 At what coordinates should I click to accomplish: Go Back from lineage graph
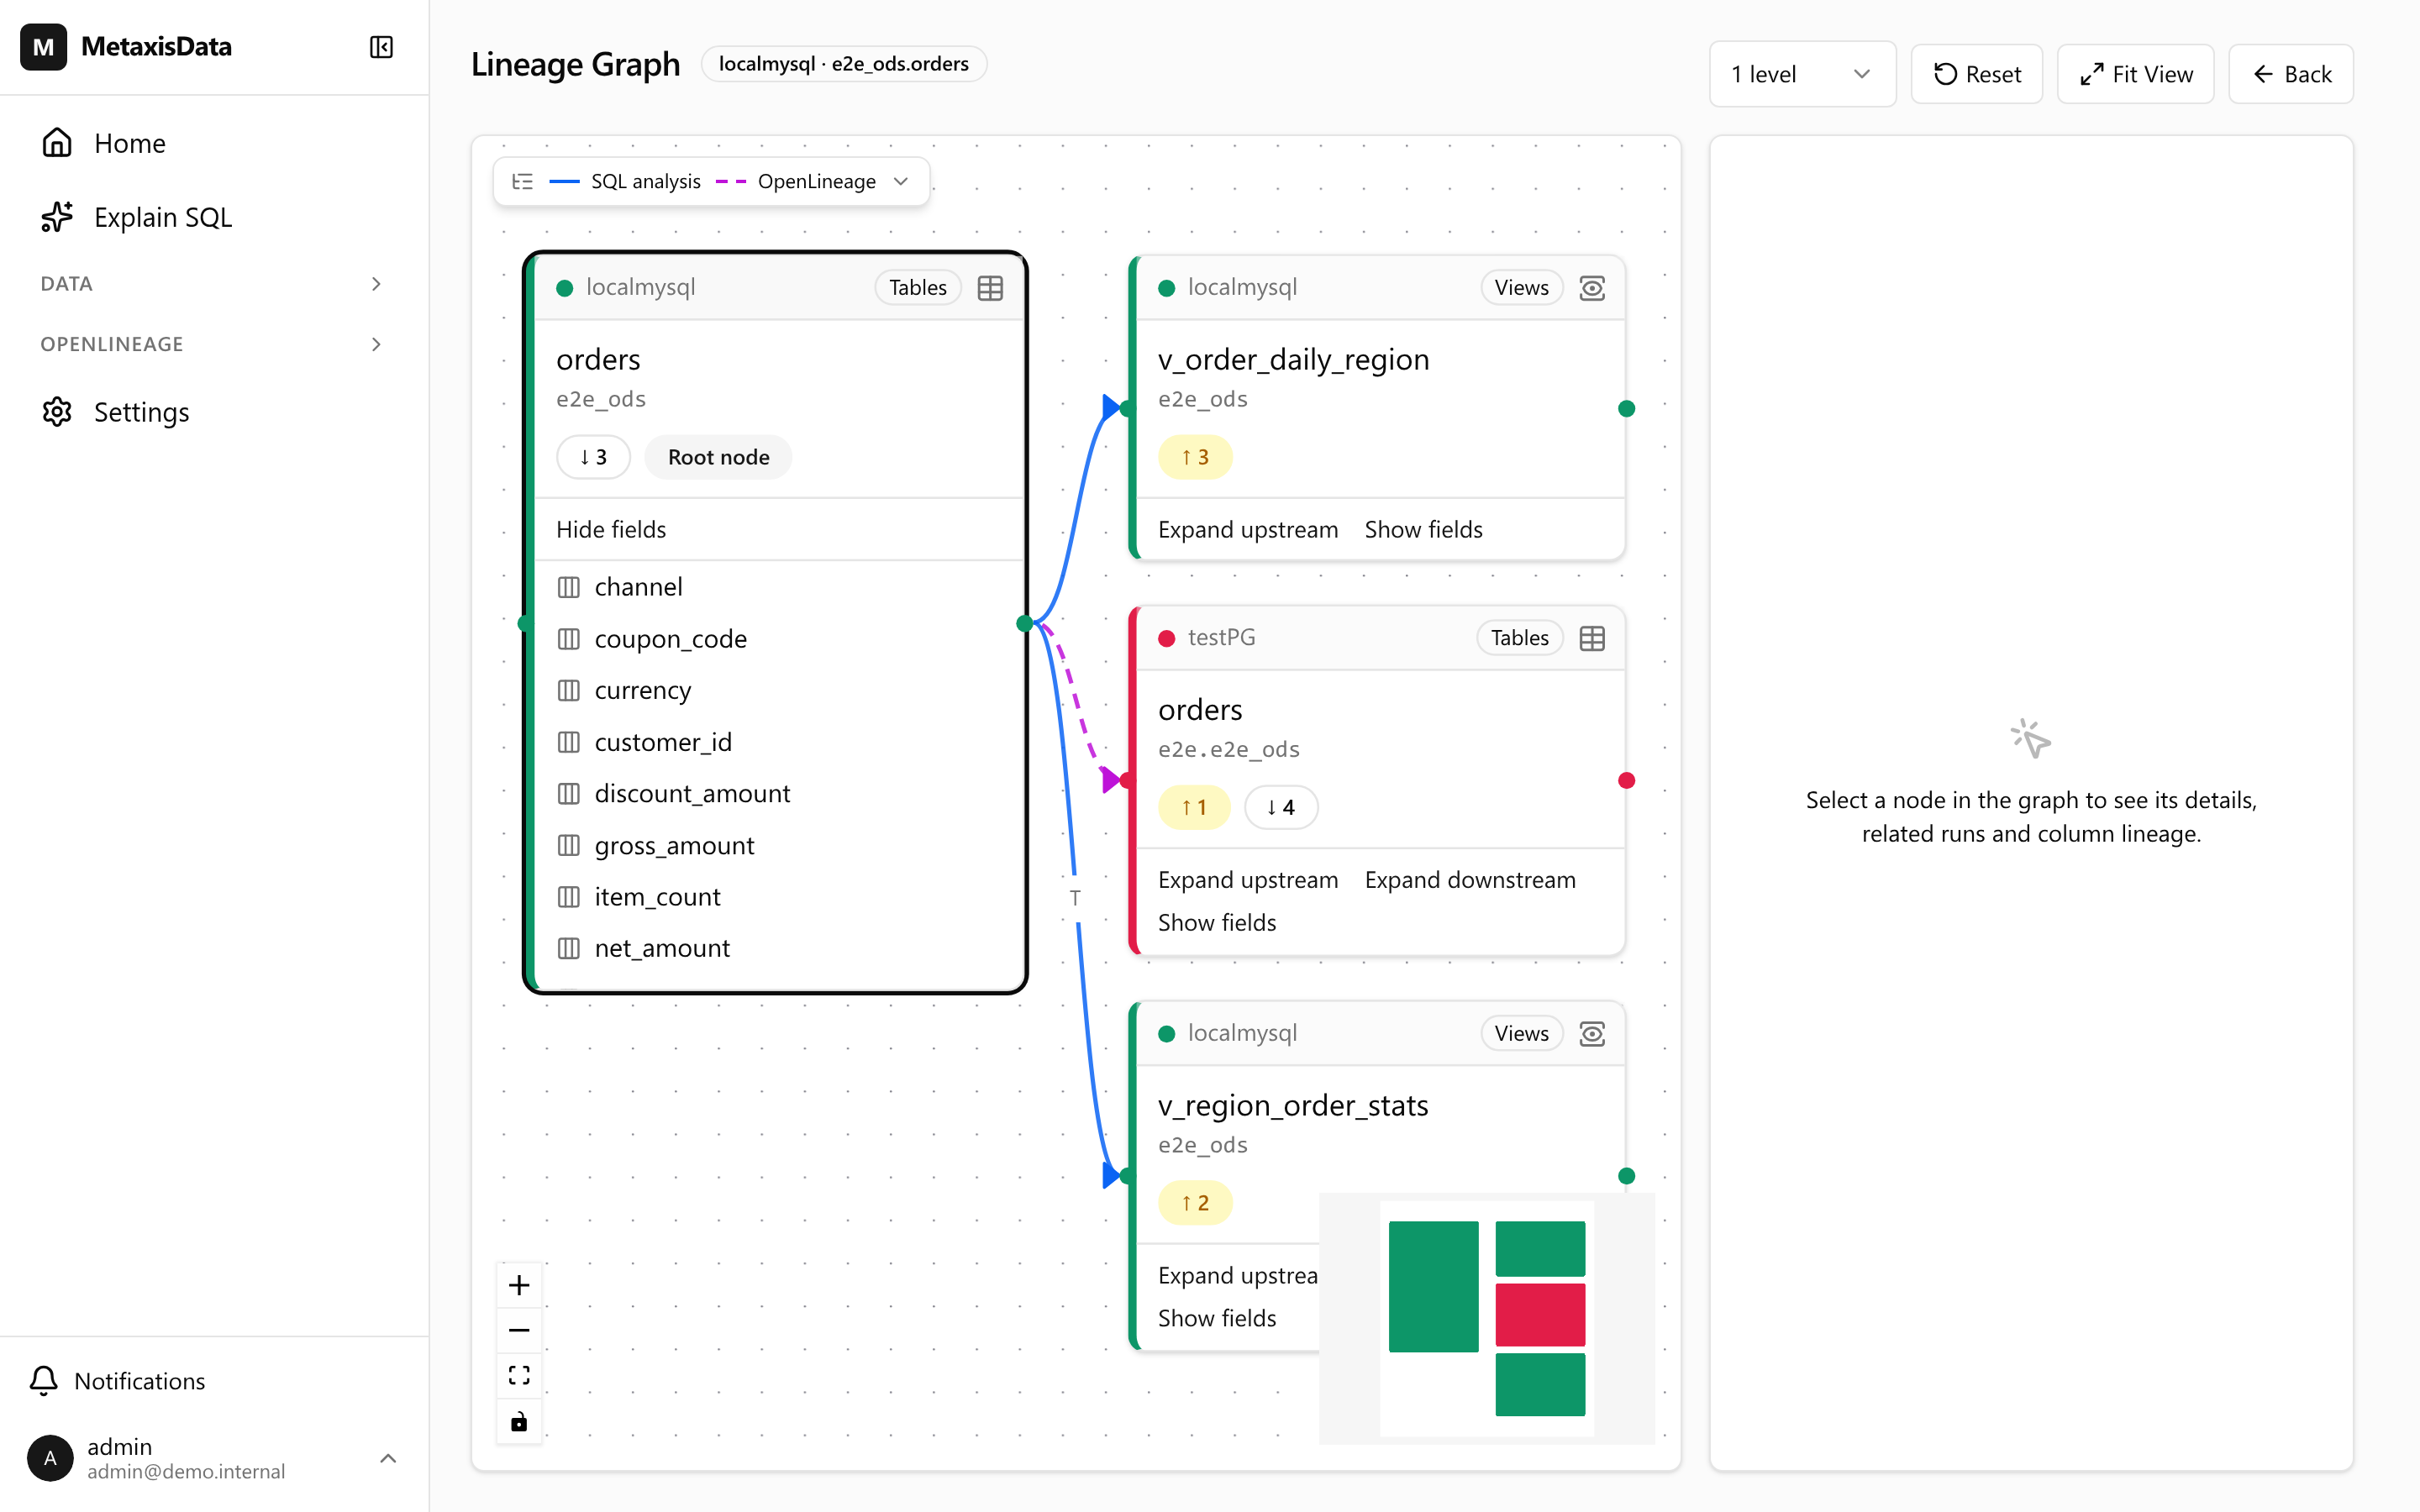coord(2291,74)
